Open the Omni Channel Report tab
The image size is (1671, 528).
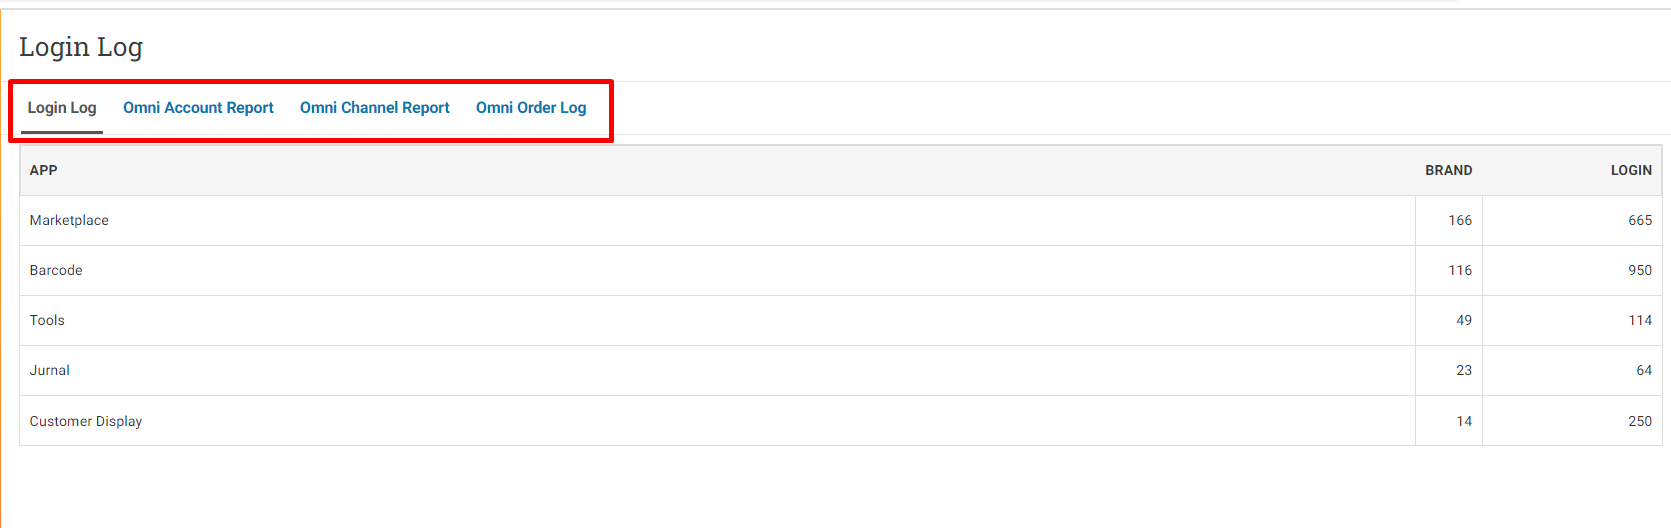(x=375, y=108)
